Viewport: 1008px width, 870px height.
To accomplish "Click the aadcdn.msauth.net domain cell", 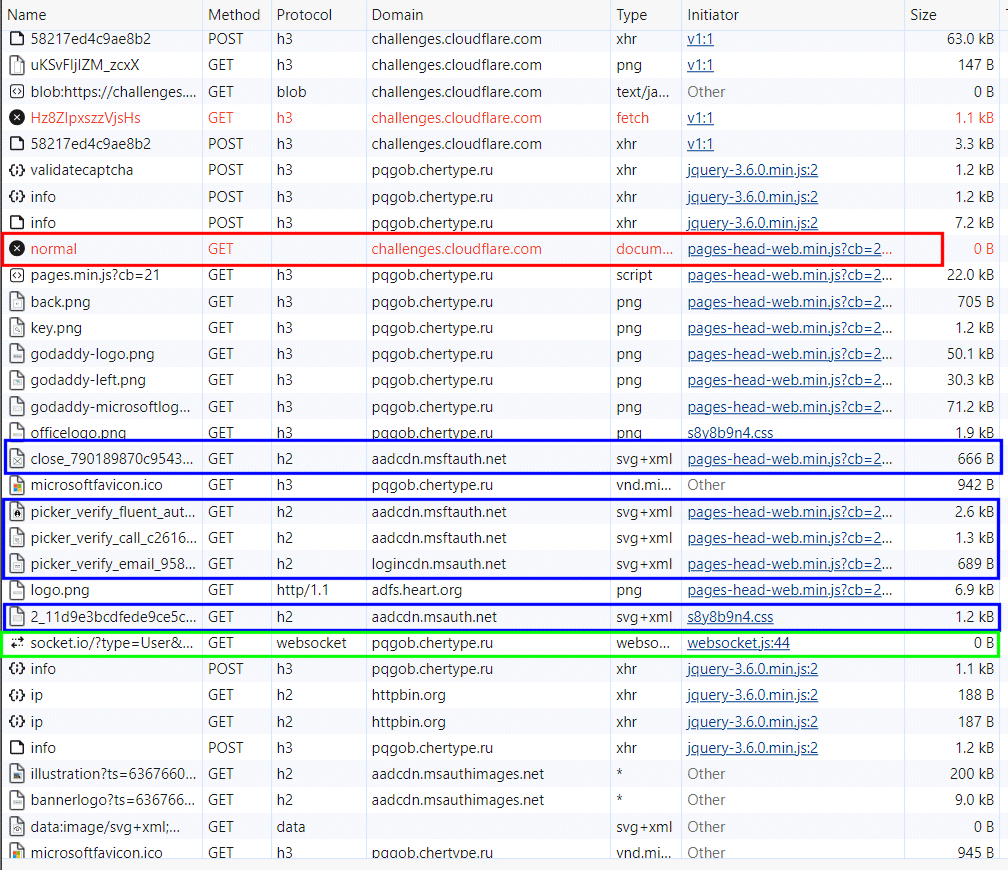I will (434, 617).
